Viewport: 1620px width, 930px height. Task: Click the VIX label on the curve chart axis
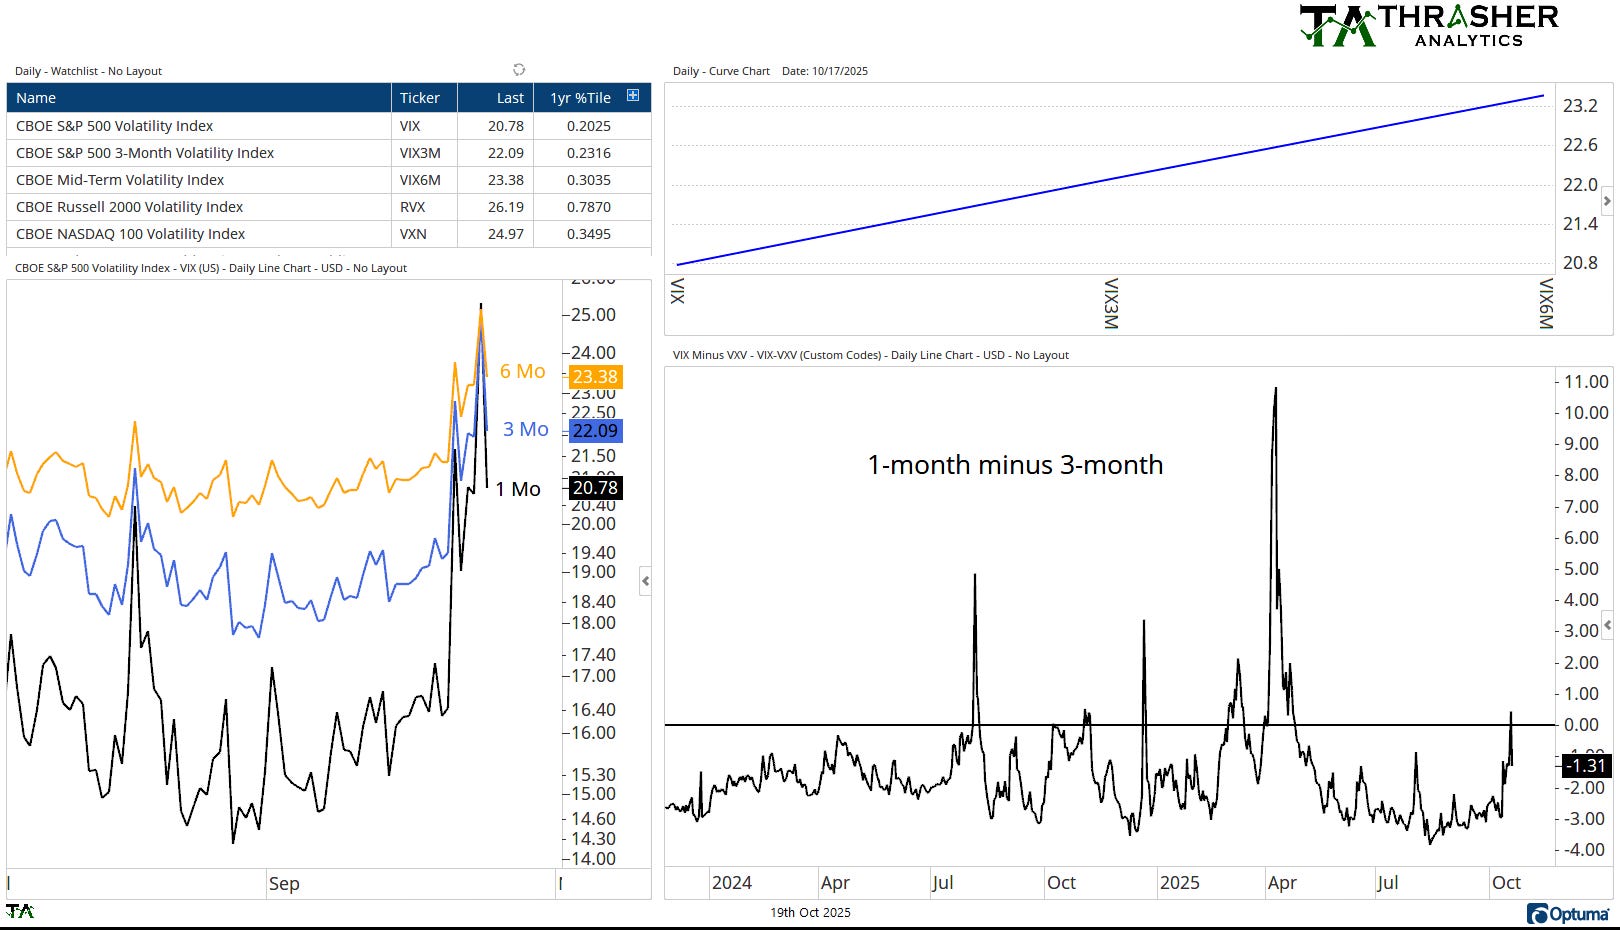click(x=677, y=291)
